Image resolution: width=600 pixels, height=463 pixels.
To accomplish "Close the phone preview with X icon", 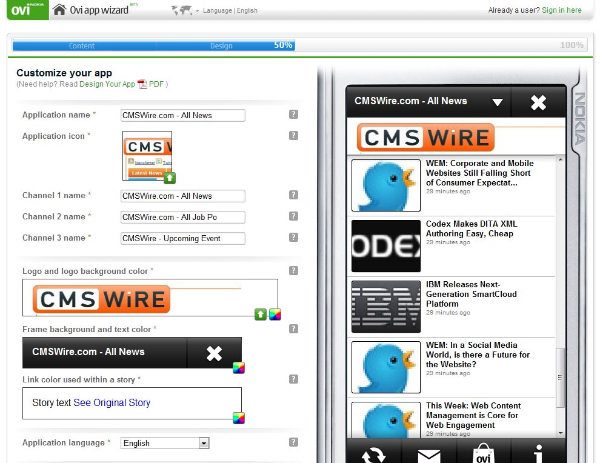I will (x=538, y=102).
